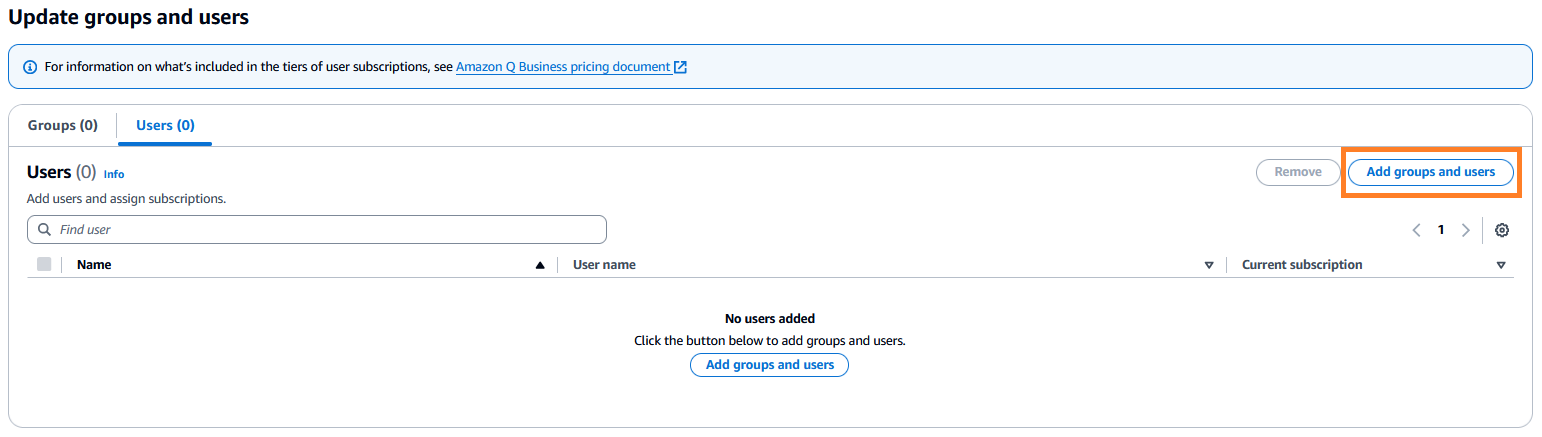Switch to the Groups (0) tab
This screenshot has height=437, width=1542.
[x=63, y=126]
